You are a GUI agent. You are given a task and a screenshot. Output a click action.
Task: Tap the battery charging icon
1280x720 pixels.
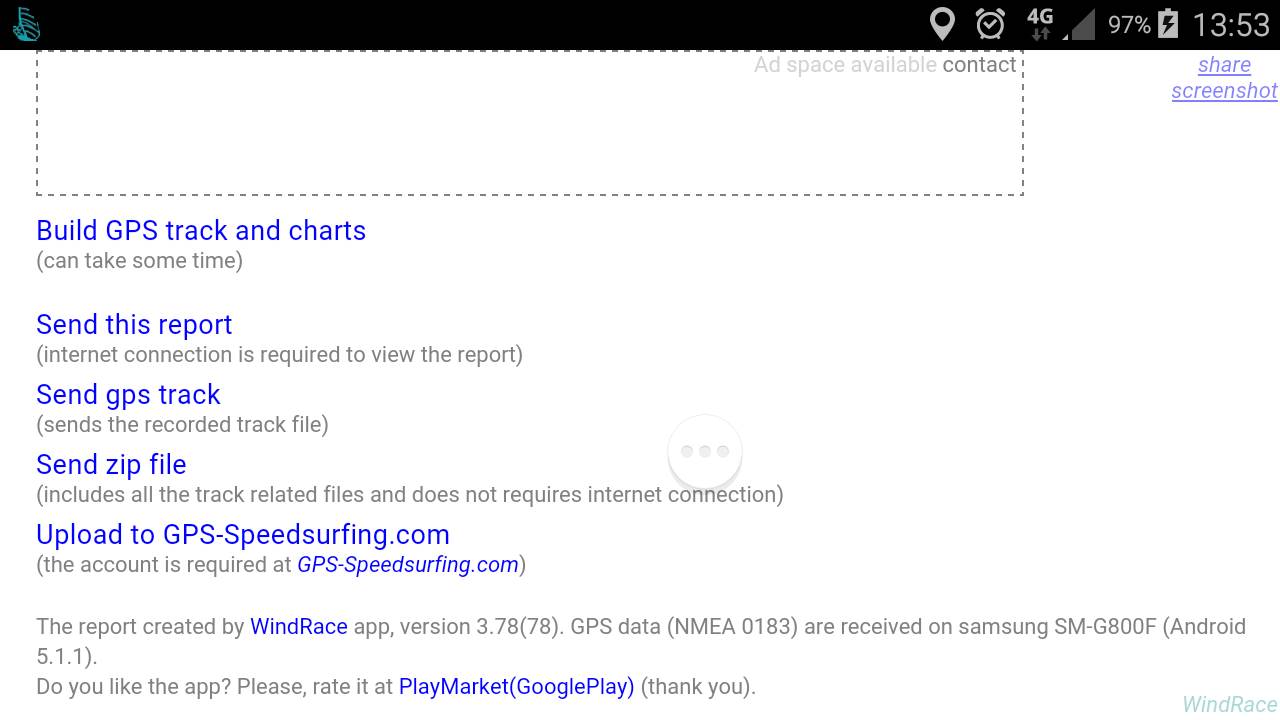1168,24
